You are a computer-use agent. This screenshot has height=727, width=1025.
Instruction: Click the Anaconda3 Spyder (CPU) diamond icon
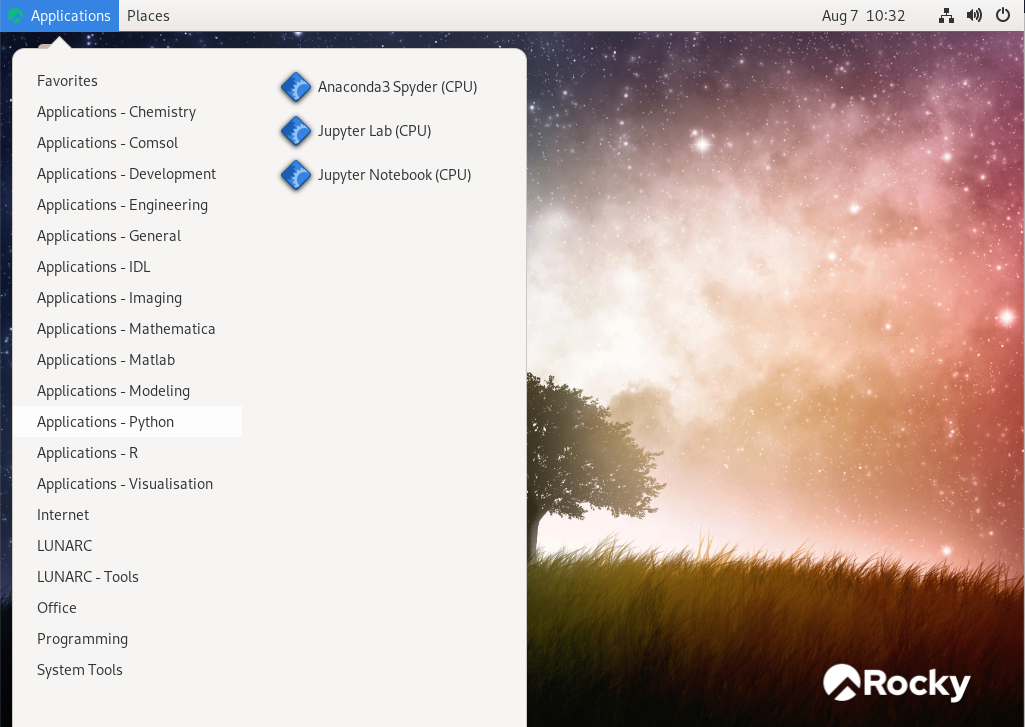coord(296,87)
